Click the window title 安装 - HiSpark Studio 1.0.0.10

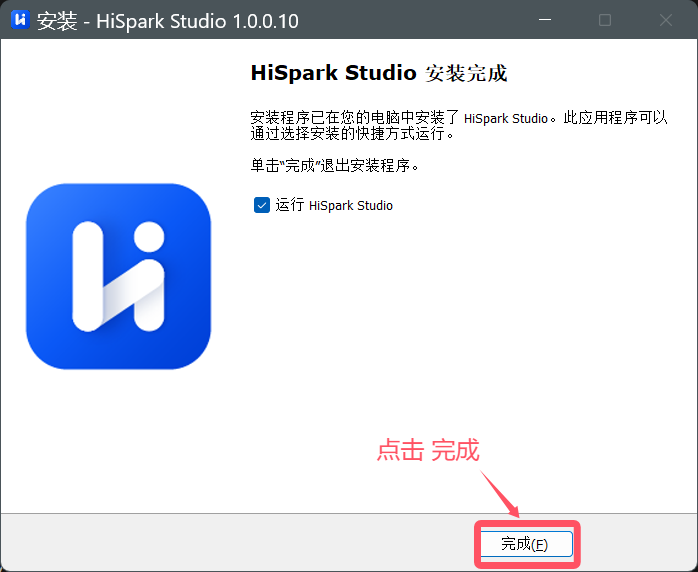tap(168, 21)
